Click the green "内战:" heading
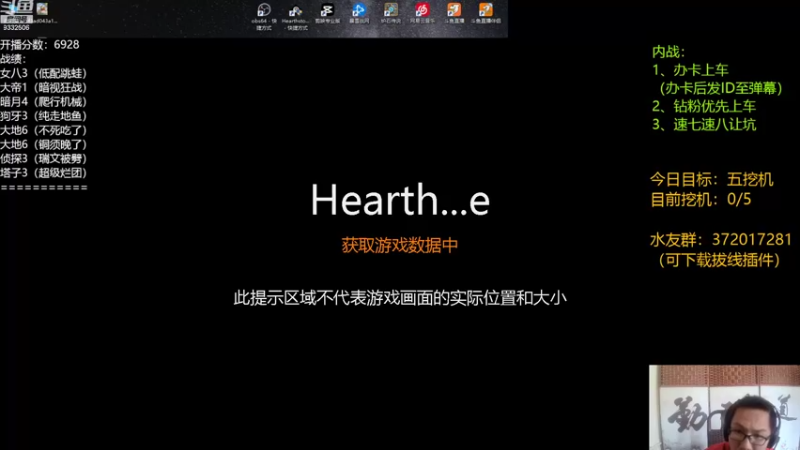The height and width of the screenshot is (450, 800). 668,52
